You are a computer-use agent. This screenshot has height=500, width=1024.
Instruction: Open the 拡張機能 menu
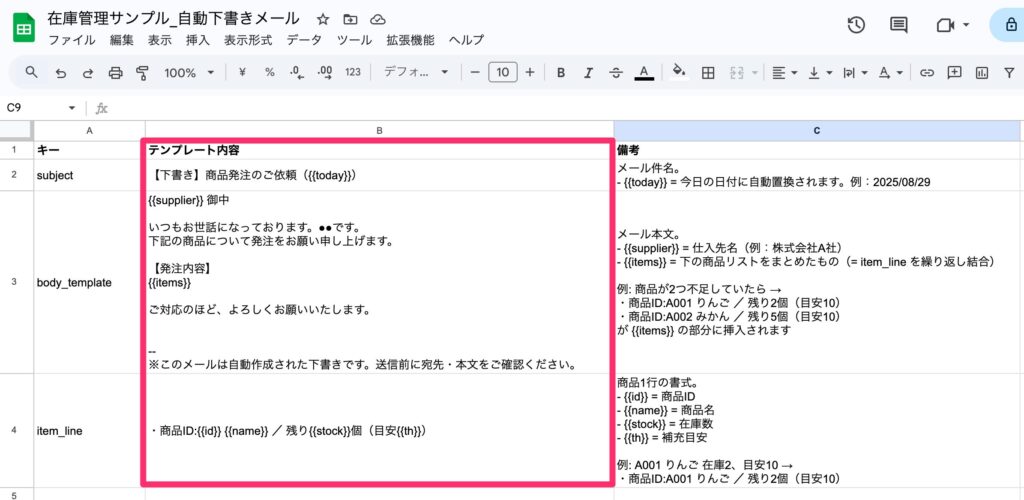click(410, 40)
